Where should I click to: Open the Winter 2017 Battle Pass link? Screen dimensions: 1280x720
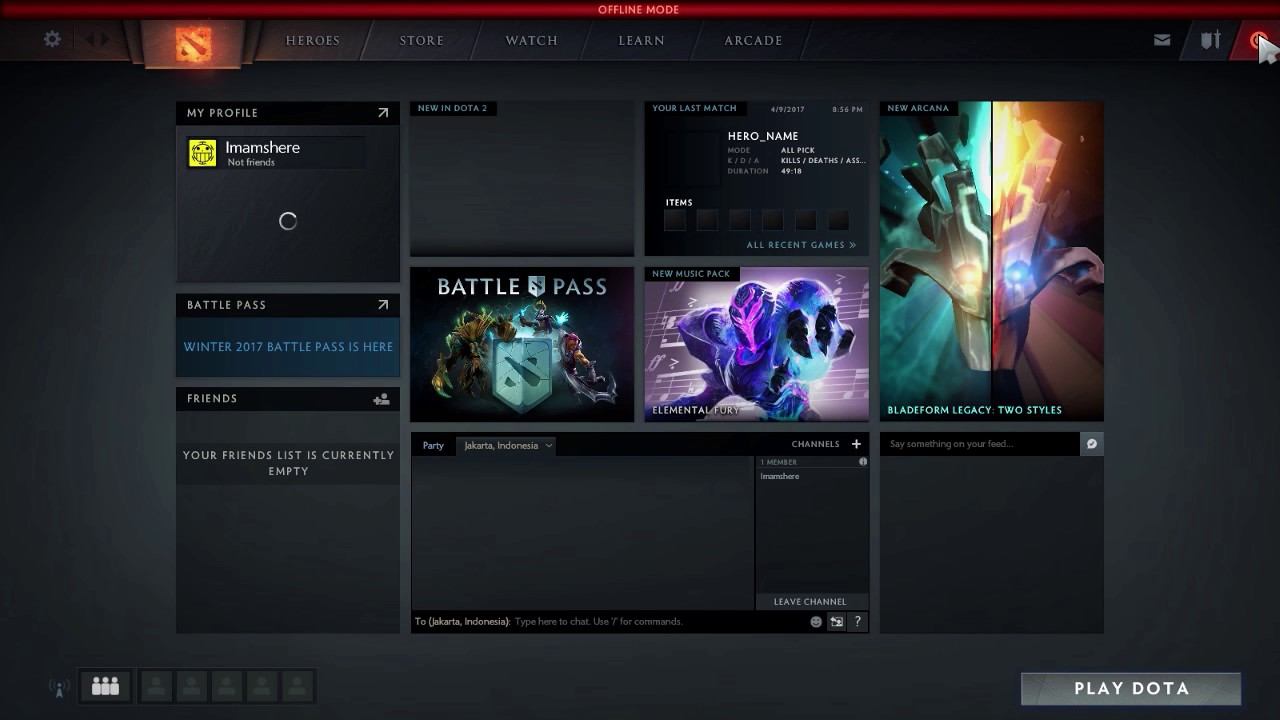pos(288,347)
